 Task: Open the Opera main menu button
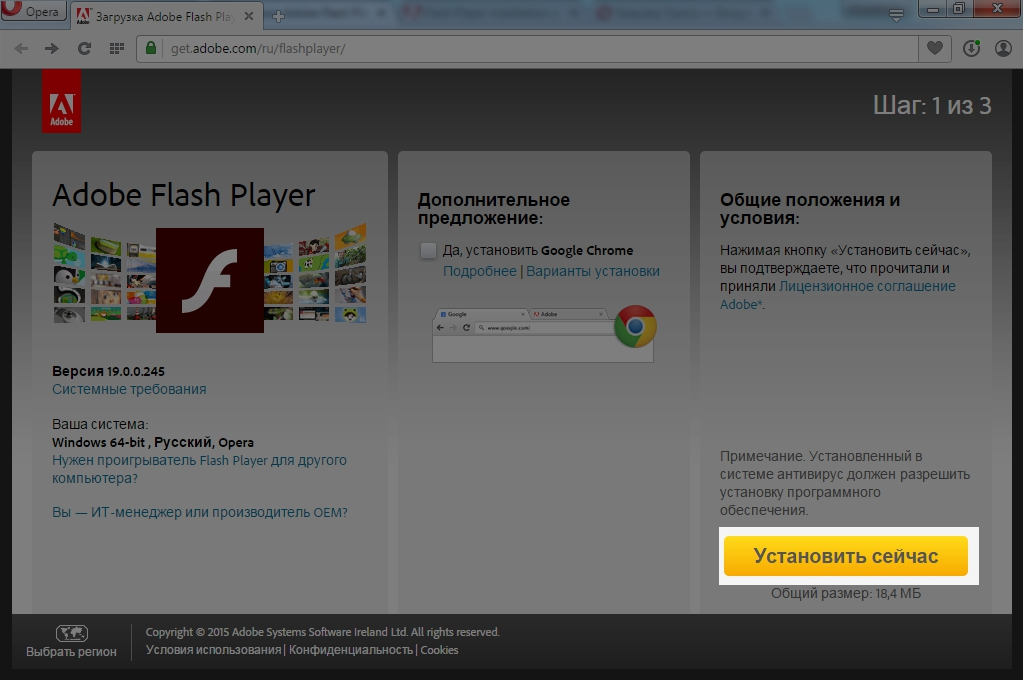33,10
